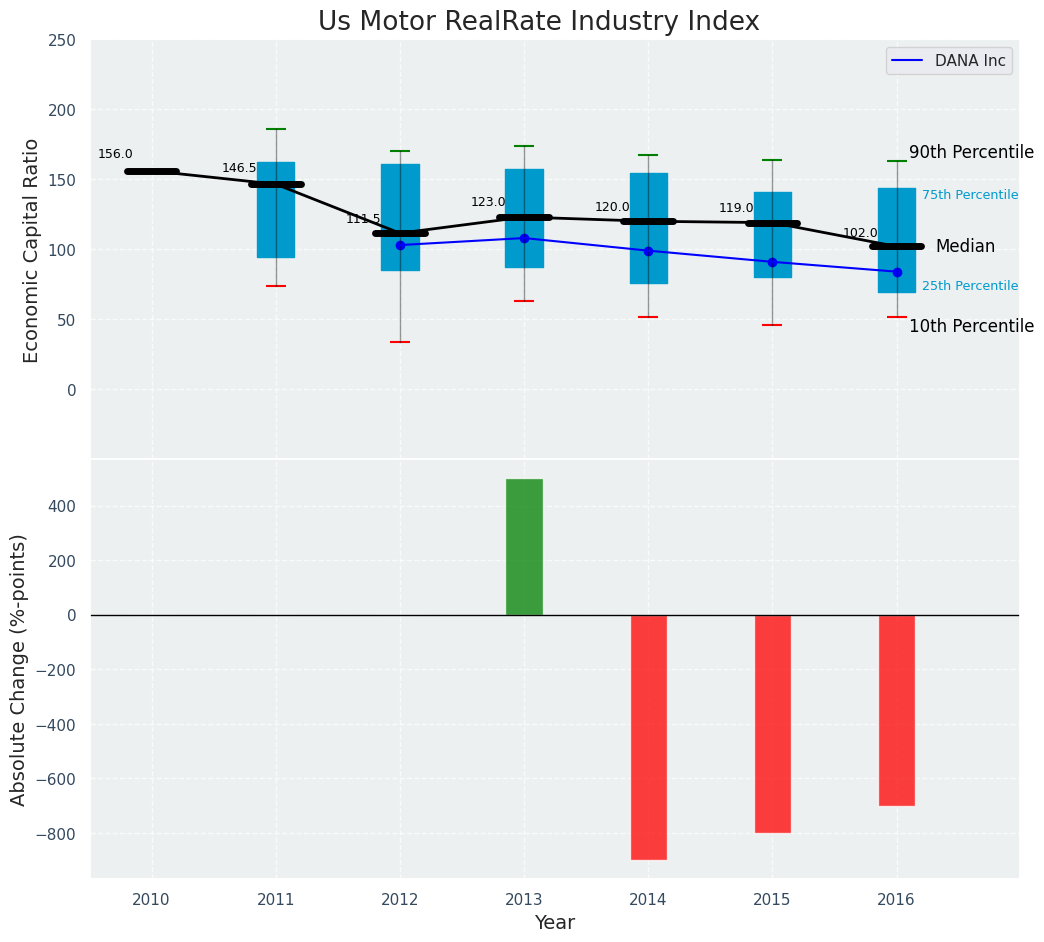Click the Median annotation beside 2016
The width and height of the screenshot is (1044, 942).
click(x=965, y=246)
